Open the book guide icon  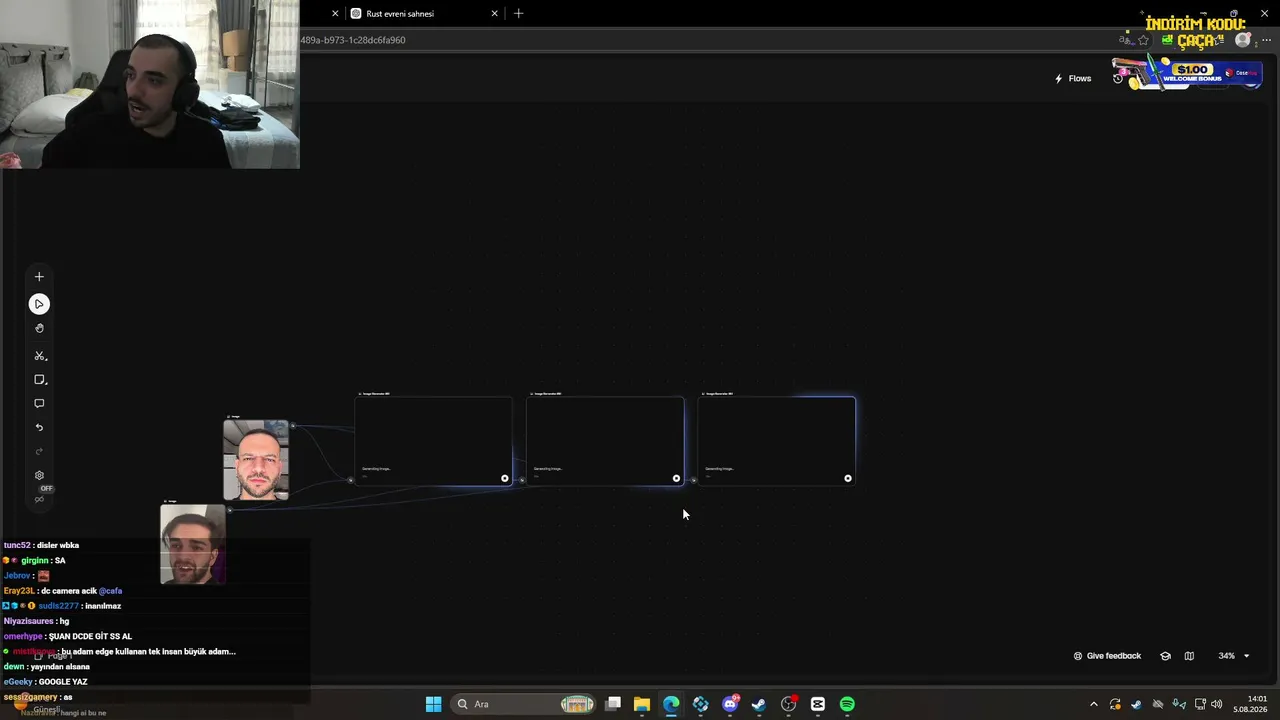[x=1189, y=656]
